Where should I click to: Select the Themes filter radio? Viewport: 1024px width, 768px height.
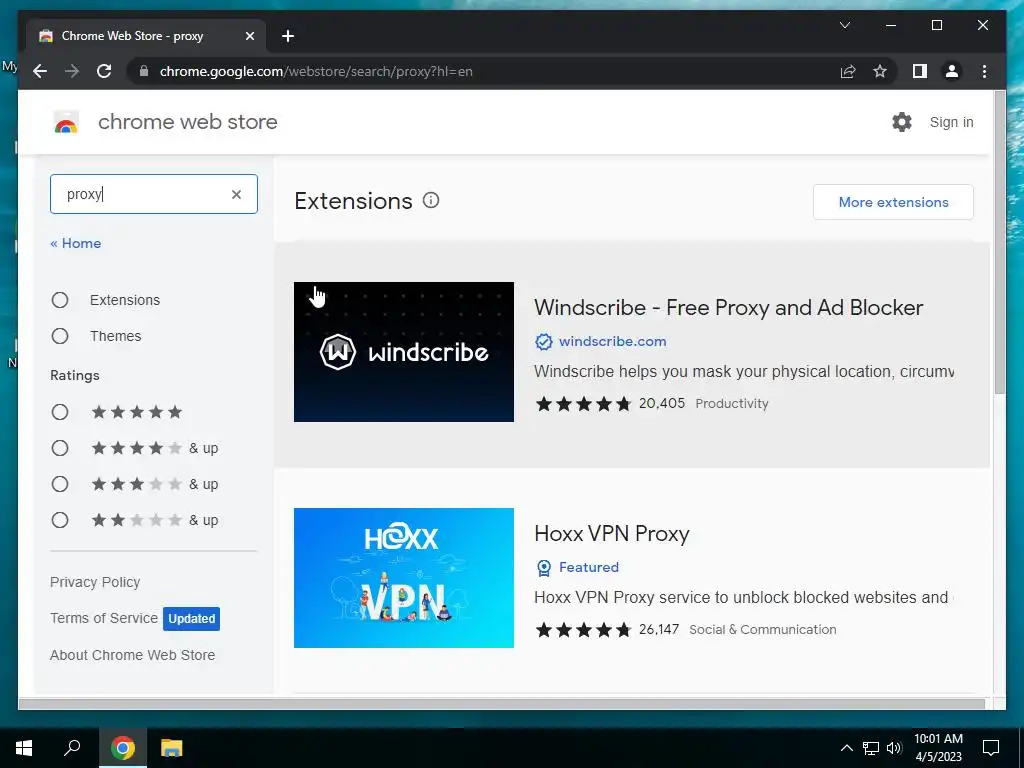60,336
